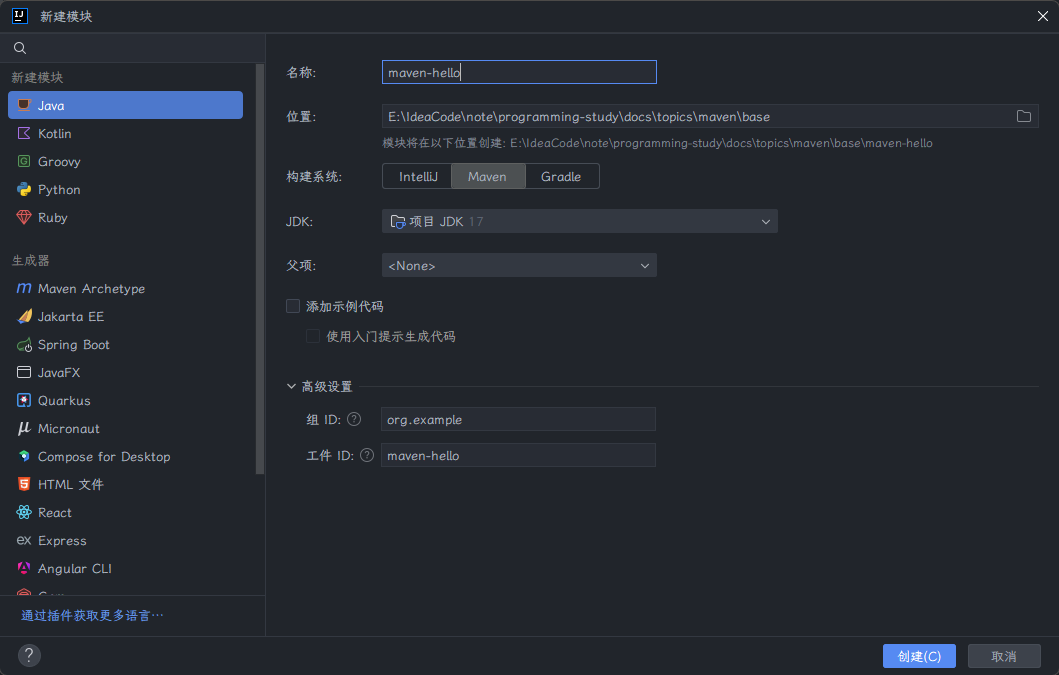Click the 新建模块 list heading

point(37,78)
